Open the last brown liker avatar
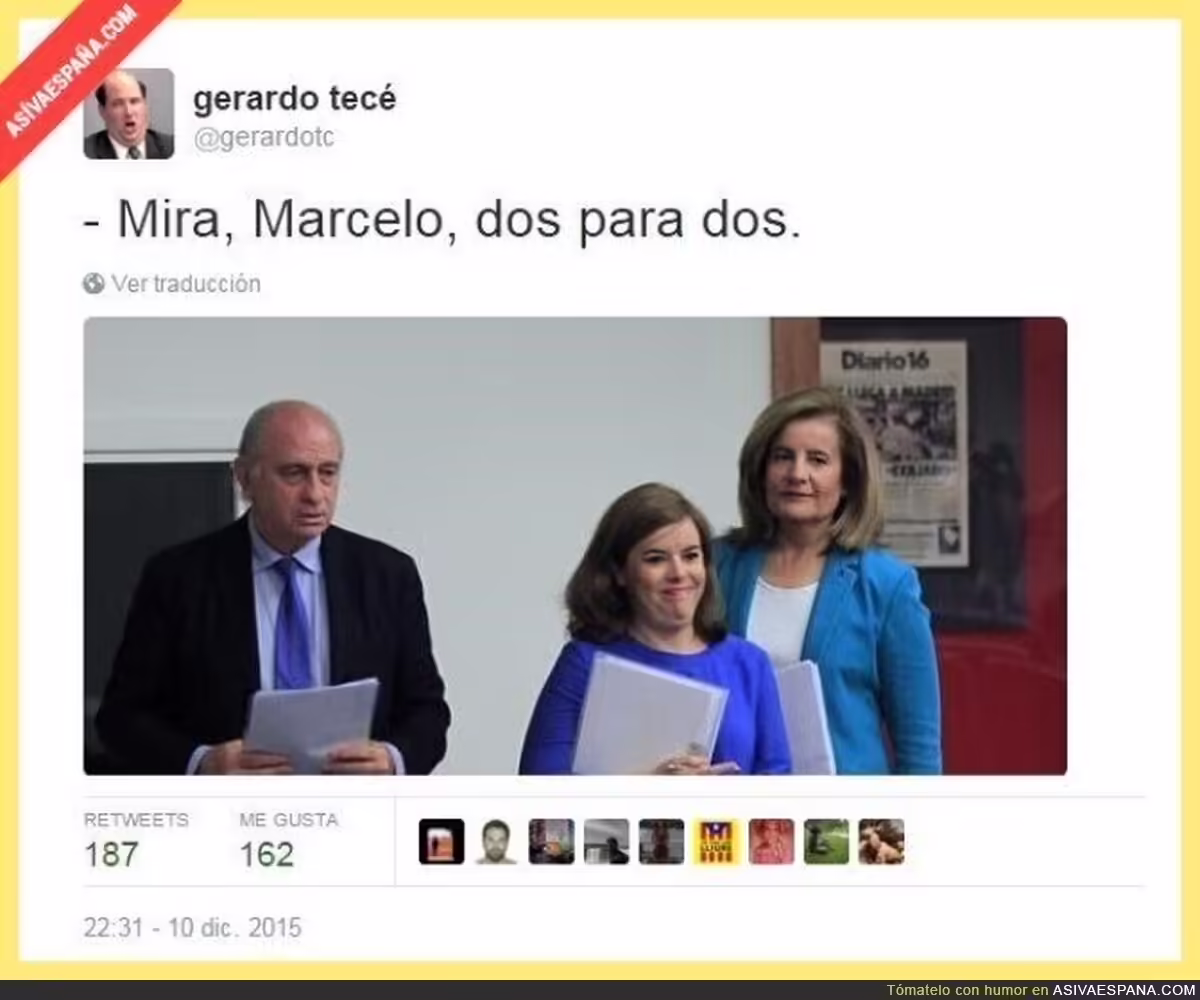Screen dimensions: 1200x1000 (881, 841)
